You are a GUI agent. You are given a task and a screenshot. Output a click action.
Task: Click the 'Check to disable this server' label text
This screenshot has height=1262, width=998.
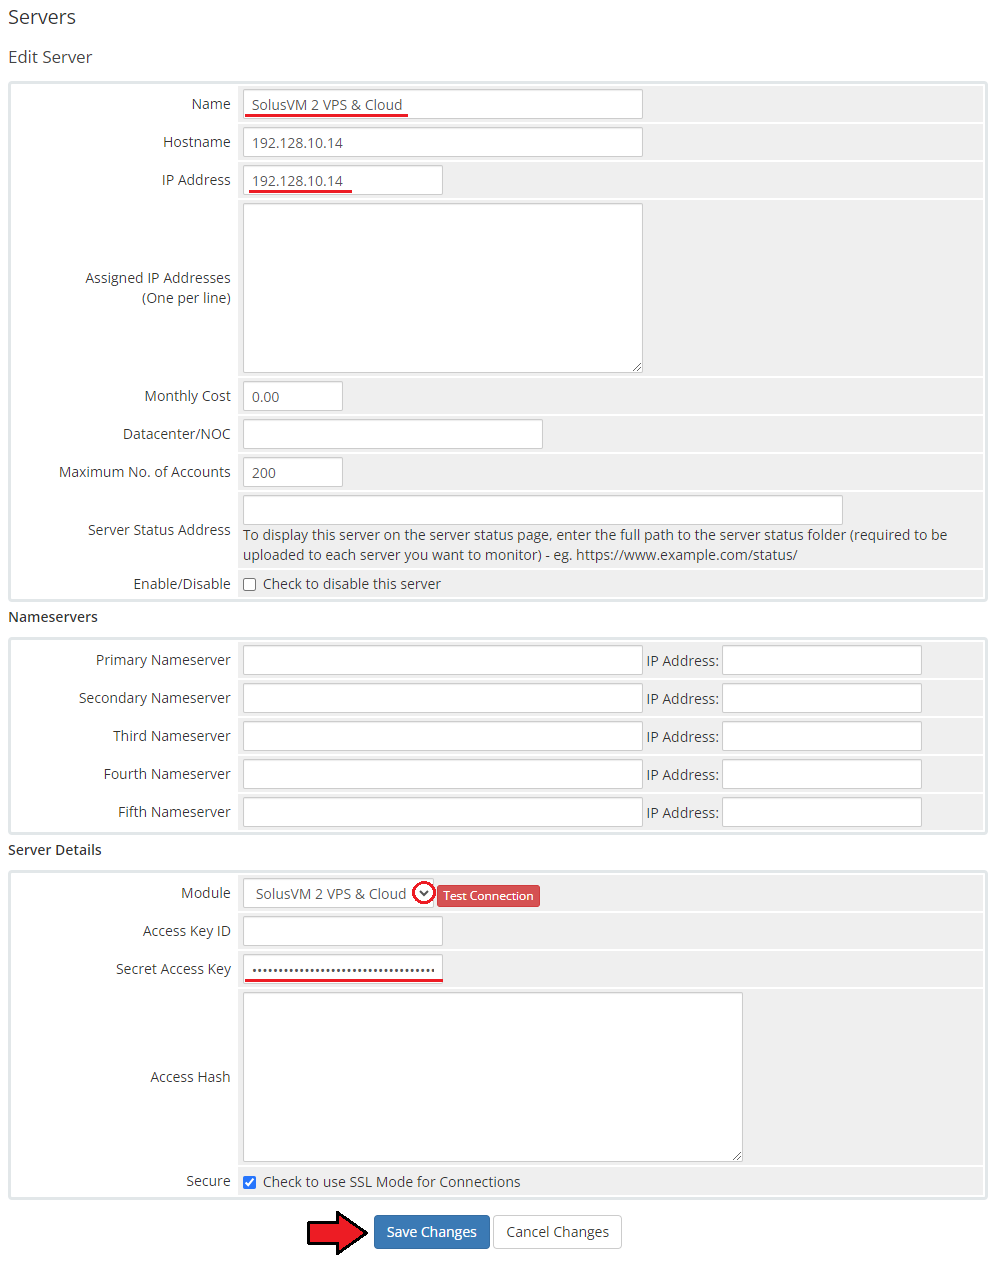pos(352,584)
